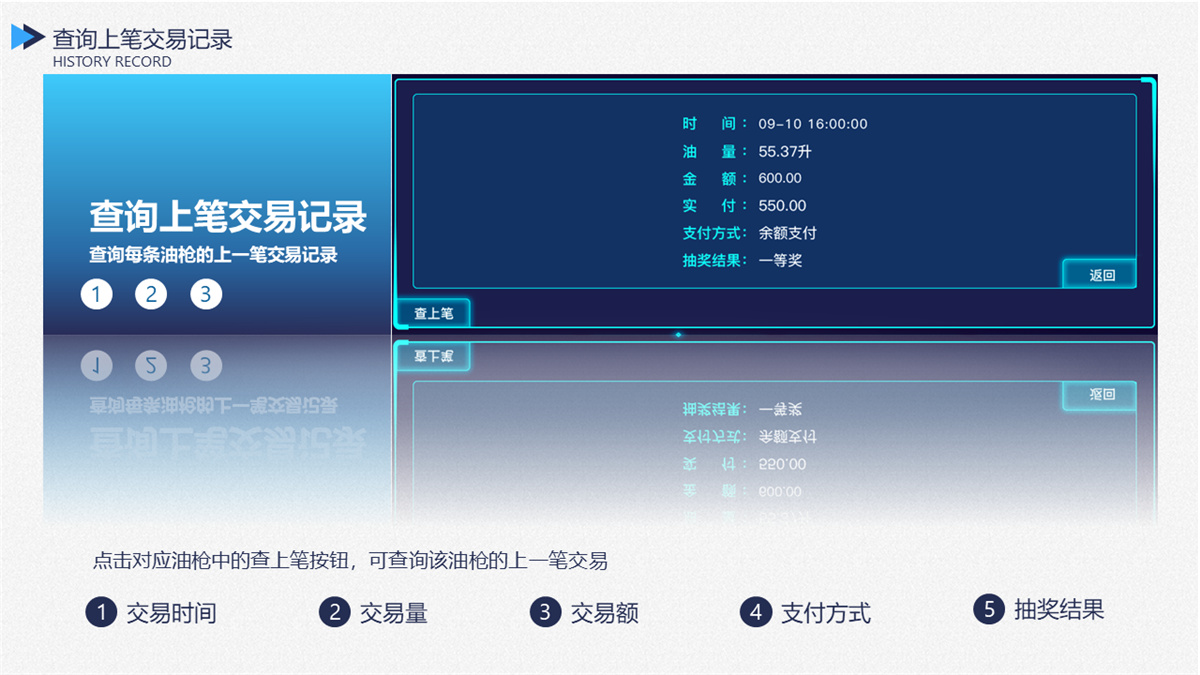Click the dark circle 3 beside 交易额
1200x675 pixels.
[545, 612]
